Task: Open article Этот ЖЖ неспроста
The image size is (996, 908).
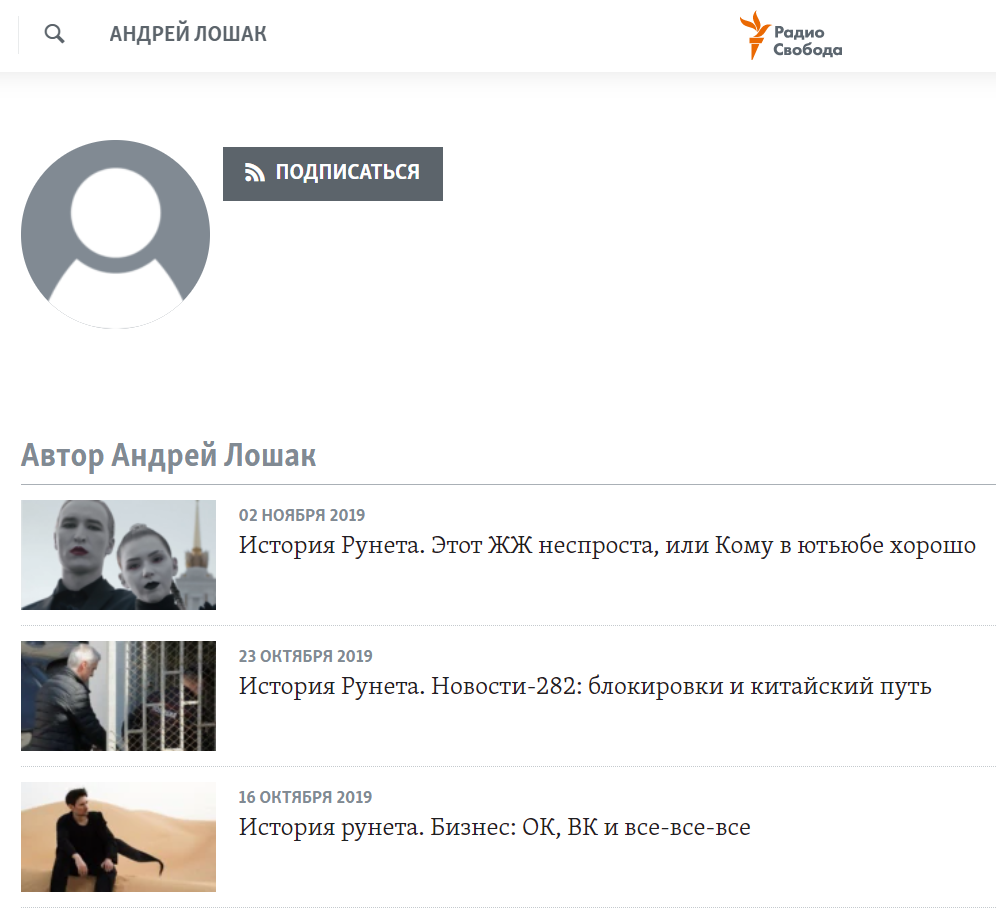Action: [x=607, y=545]
